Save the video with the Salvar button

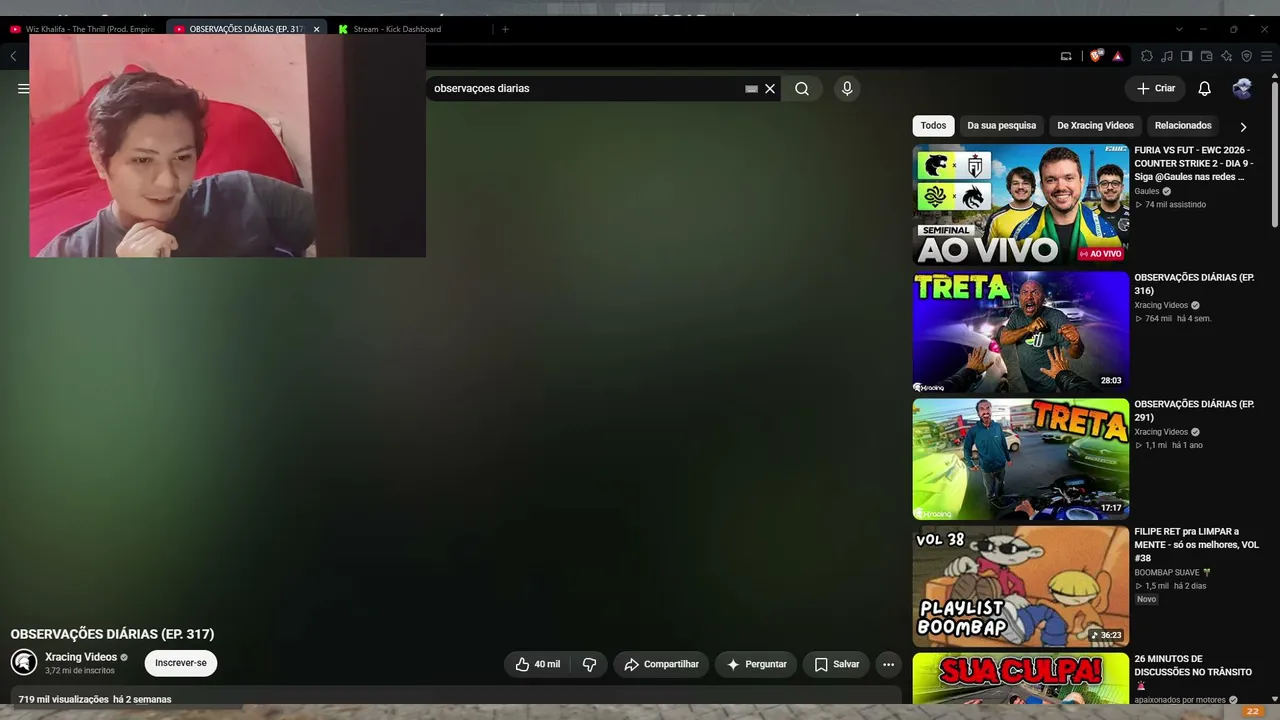pyautogui.click(x=836, y=664)
